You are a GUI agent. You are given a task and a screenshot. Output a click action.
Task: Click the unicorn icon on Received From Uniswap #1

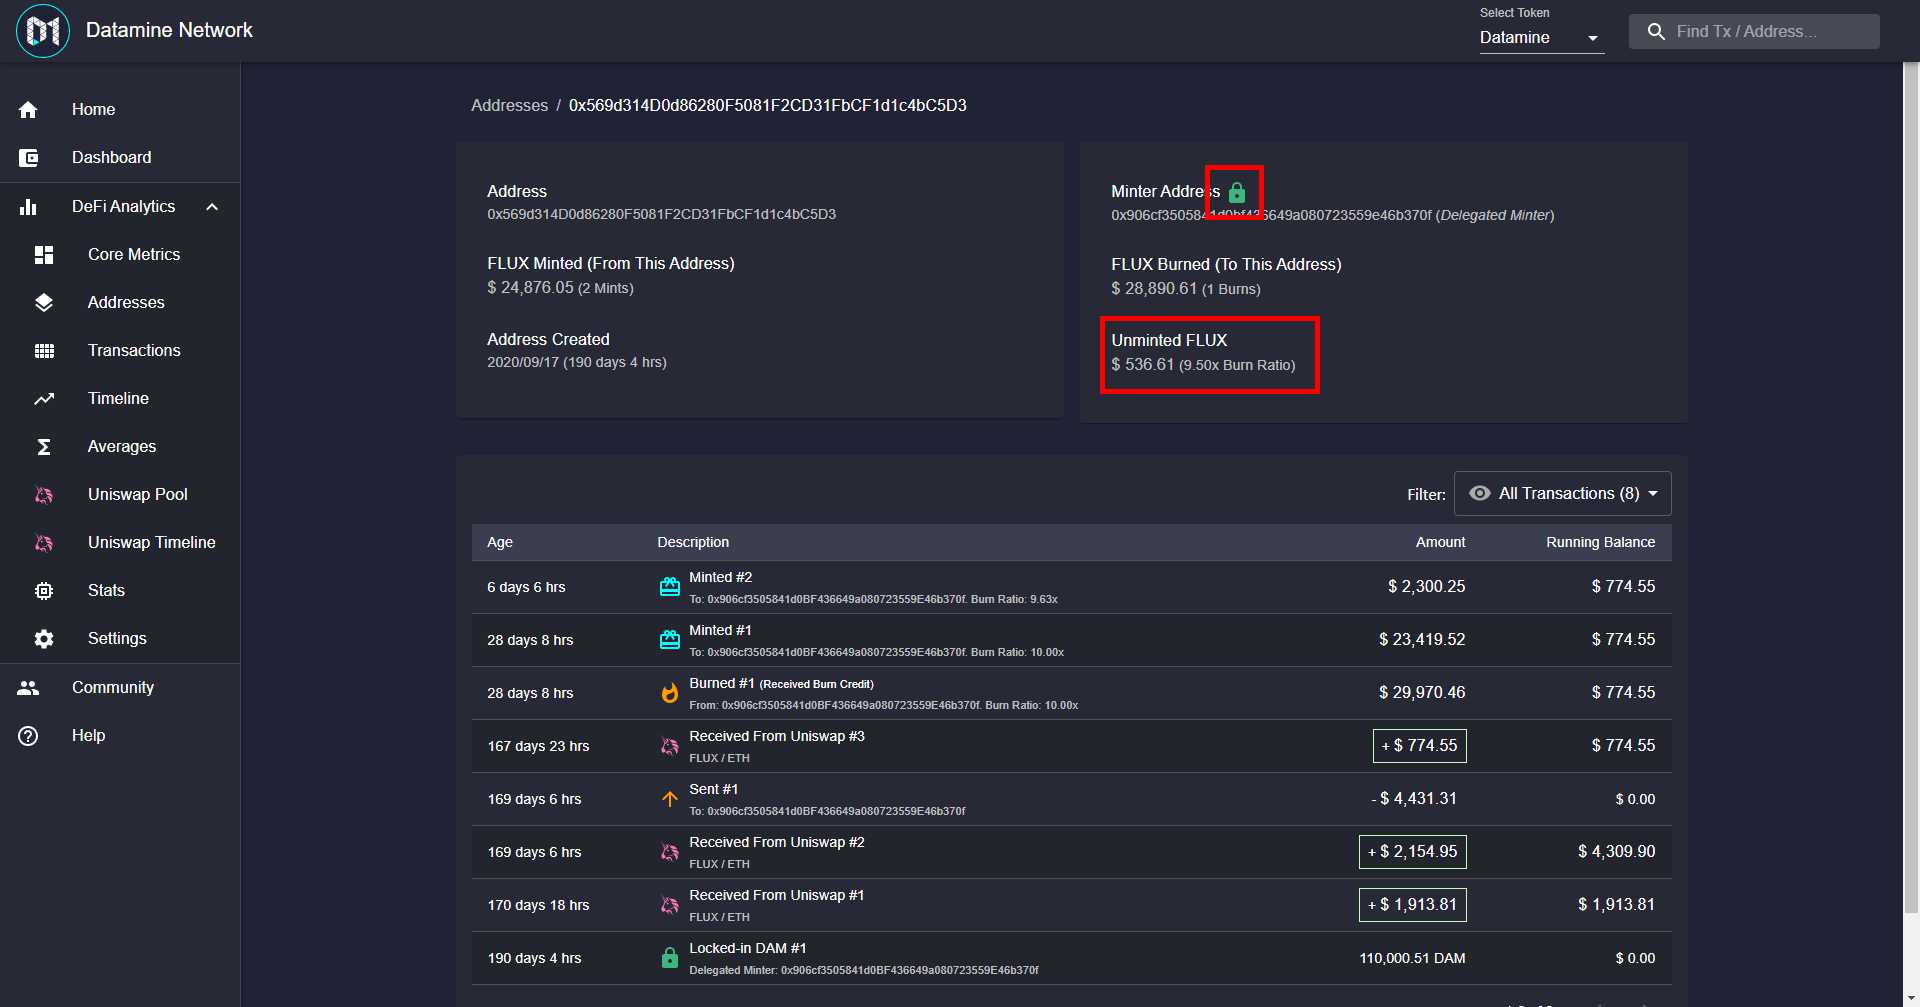click(x=670, y=905)
